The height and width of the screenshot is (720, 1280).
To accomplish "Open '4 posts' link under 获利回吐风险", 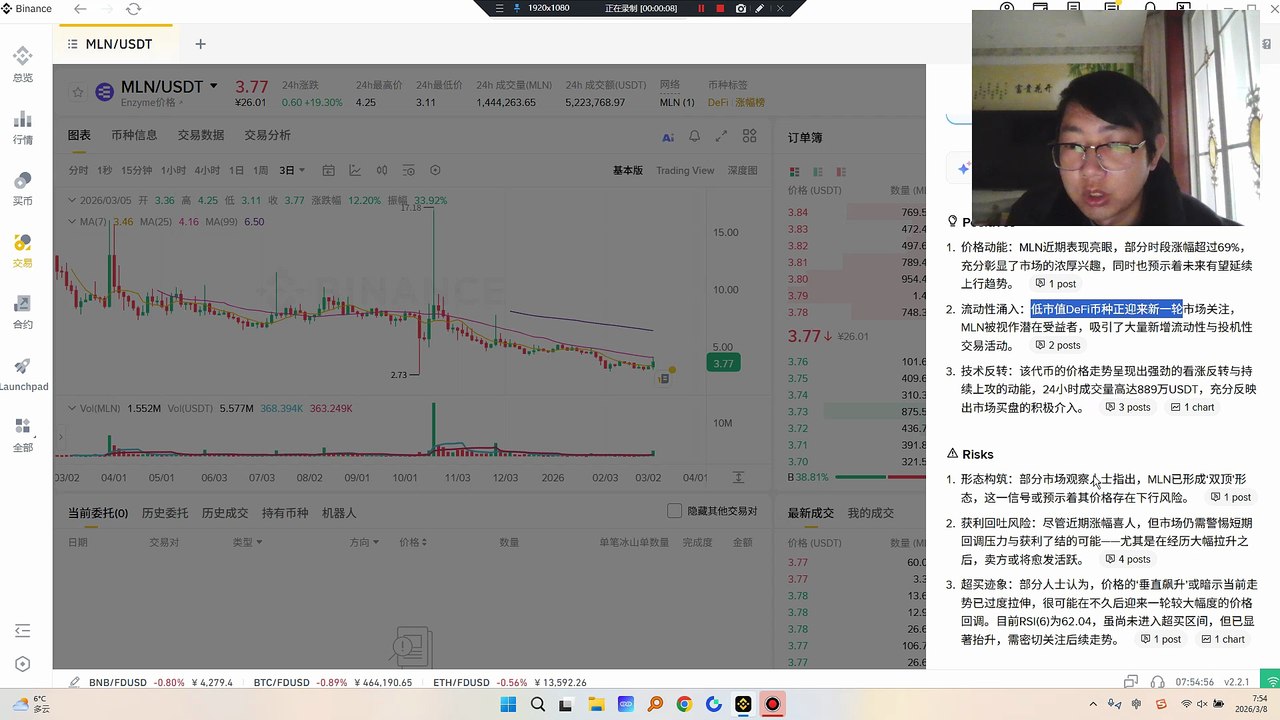I will tap(1128, 560).
